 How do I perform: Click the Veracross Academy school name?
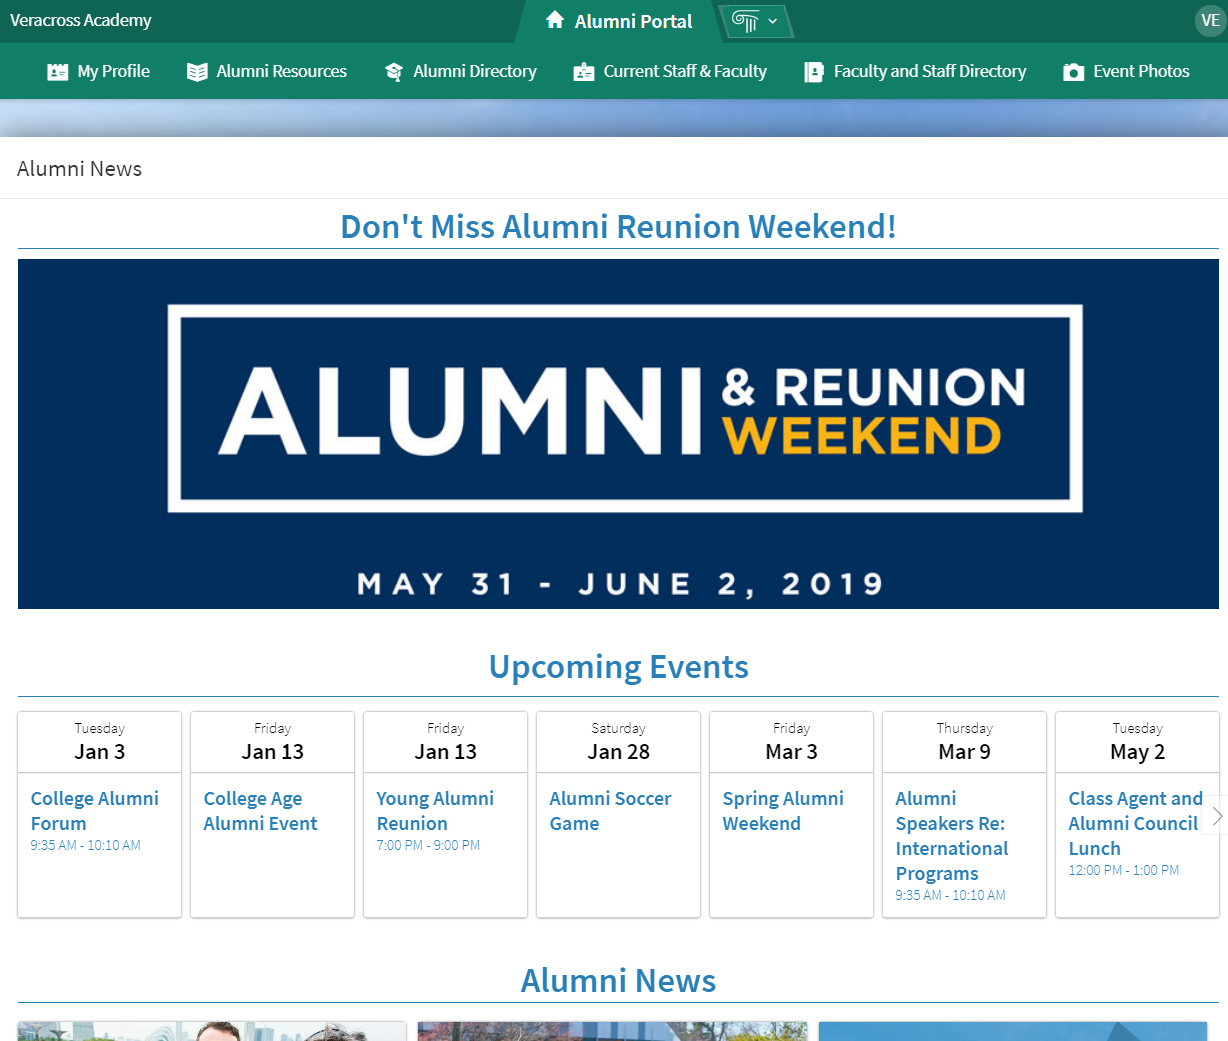click(x=80, y=20)
